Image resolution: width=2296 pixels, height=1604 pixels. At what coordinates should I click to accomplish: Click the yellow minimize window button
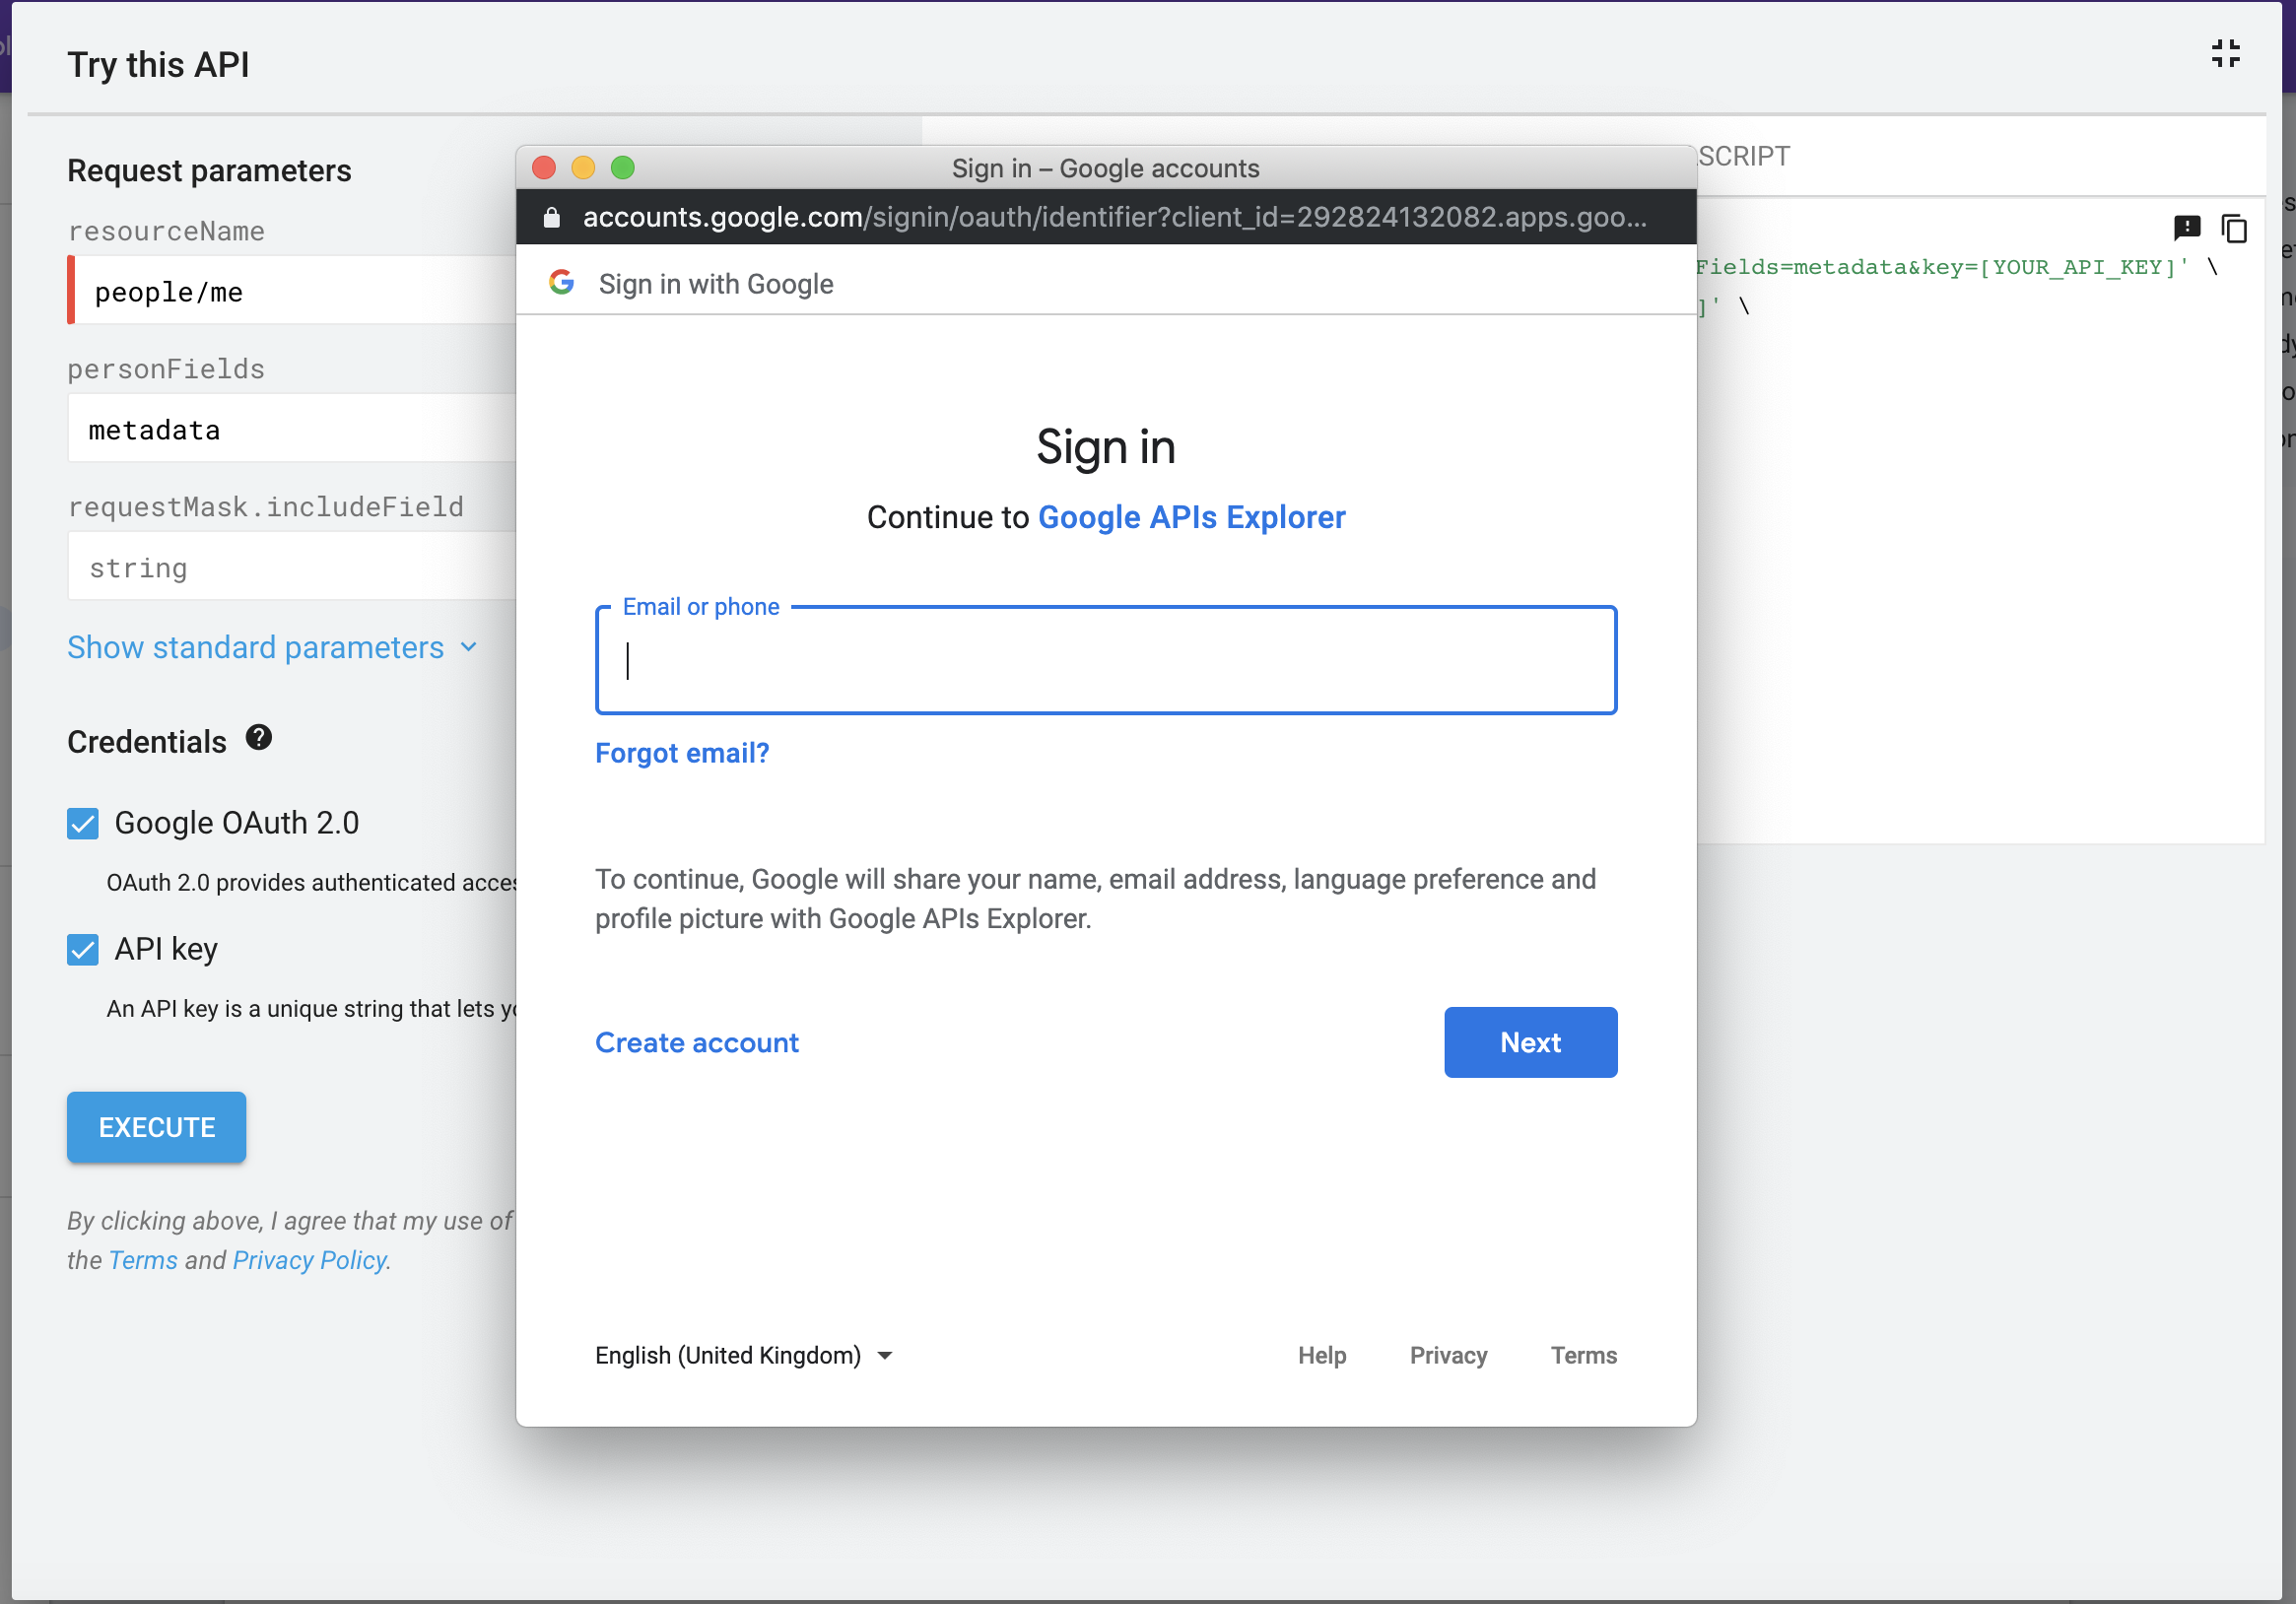pos(583,168)
